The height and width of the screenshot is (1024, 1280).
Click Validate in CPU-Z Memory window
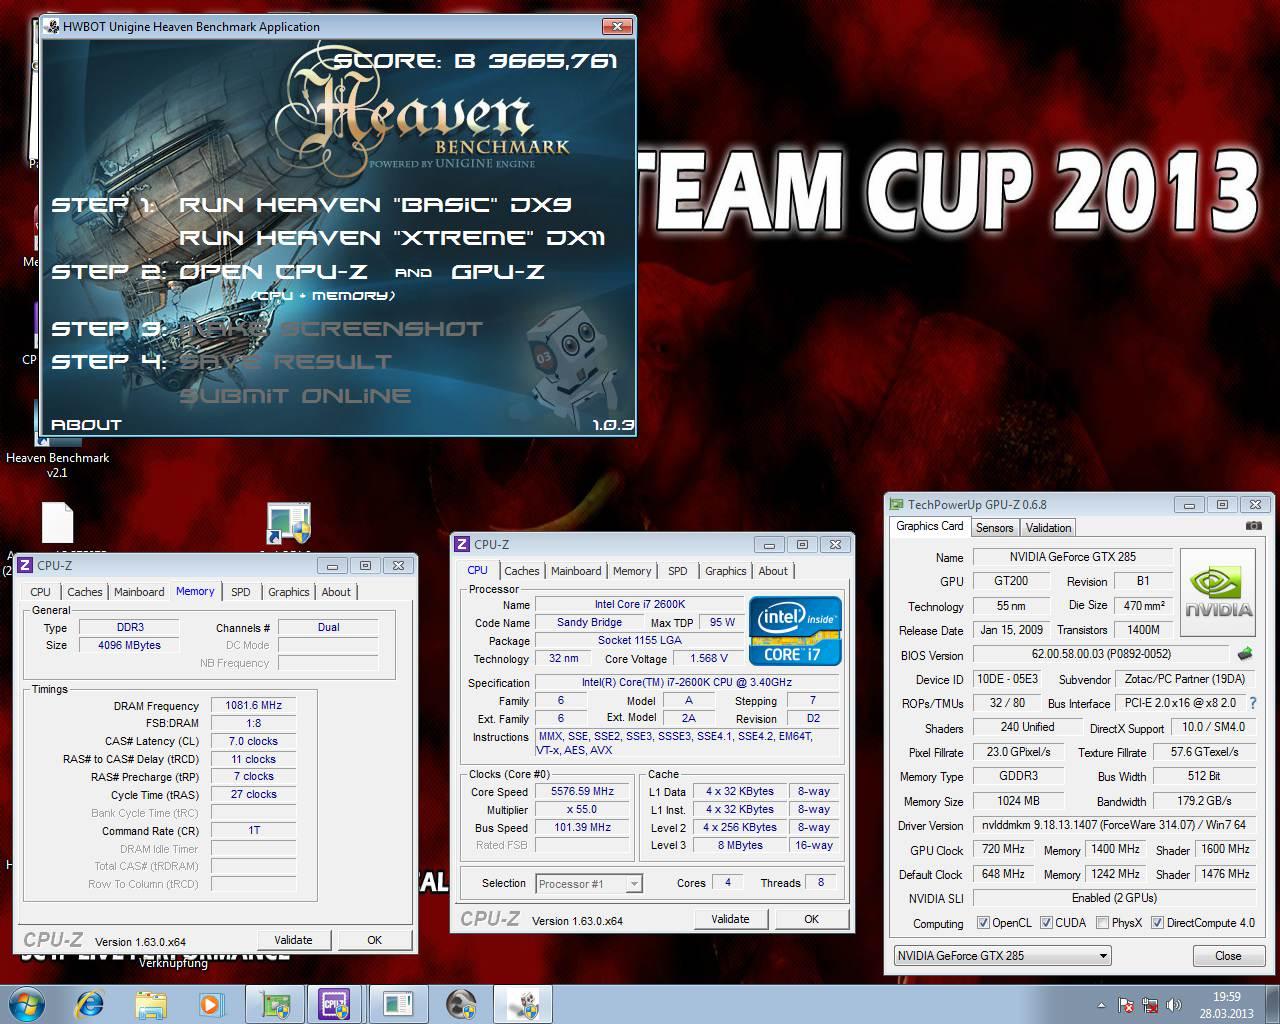tap(293, 940)
